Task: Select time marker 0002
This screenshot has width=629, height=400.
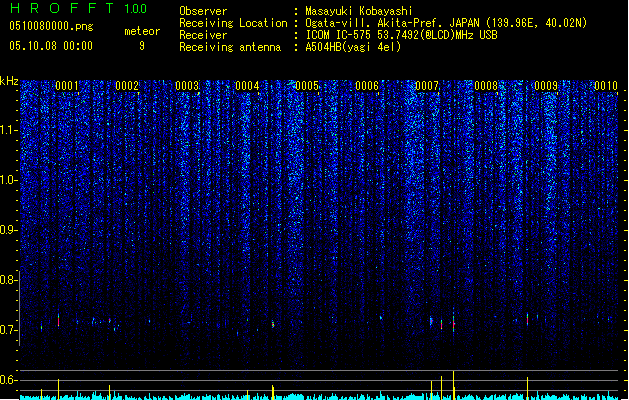Action: (127, 85)
